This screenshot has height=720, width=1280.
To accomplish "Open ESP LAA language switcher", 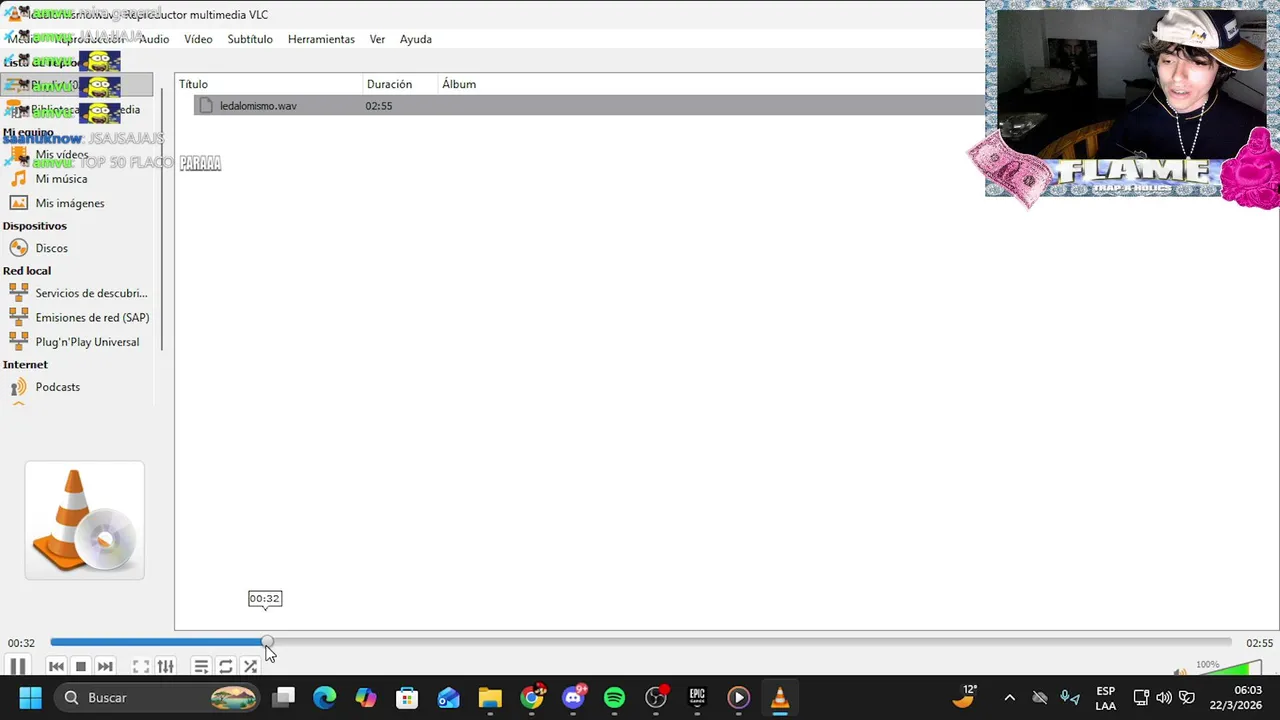I will [x=1105, y=698].
